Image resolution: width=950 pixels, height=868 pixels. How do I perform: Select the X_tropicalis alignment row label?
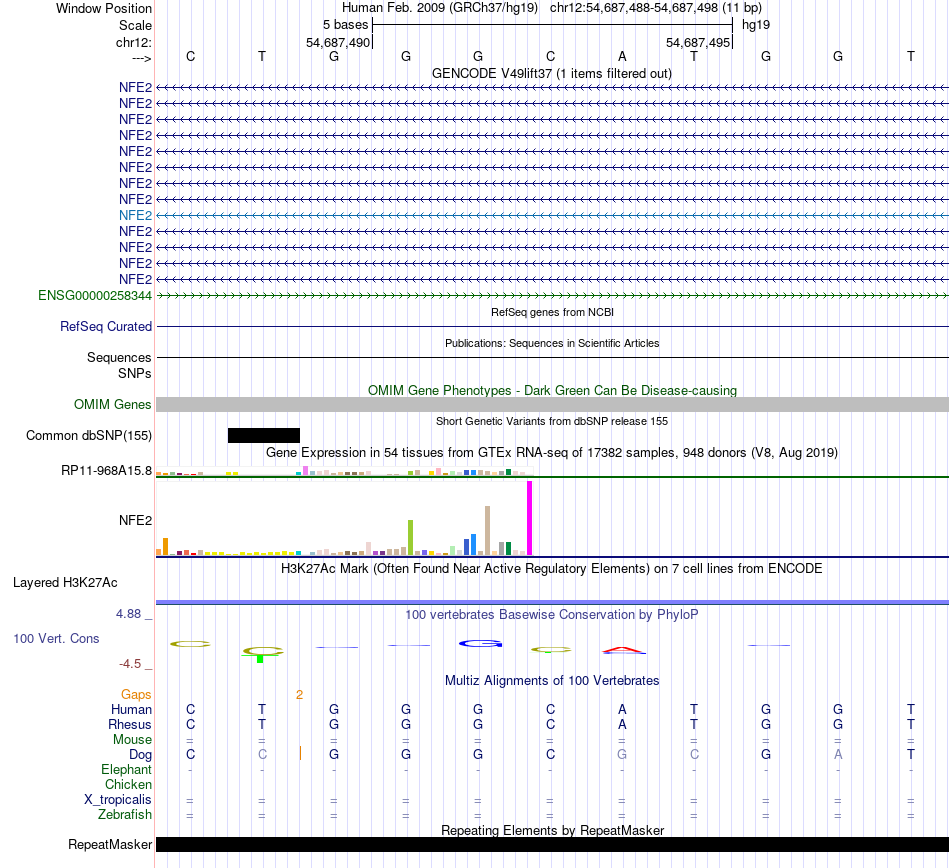tap(118, 800)
